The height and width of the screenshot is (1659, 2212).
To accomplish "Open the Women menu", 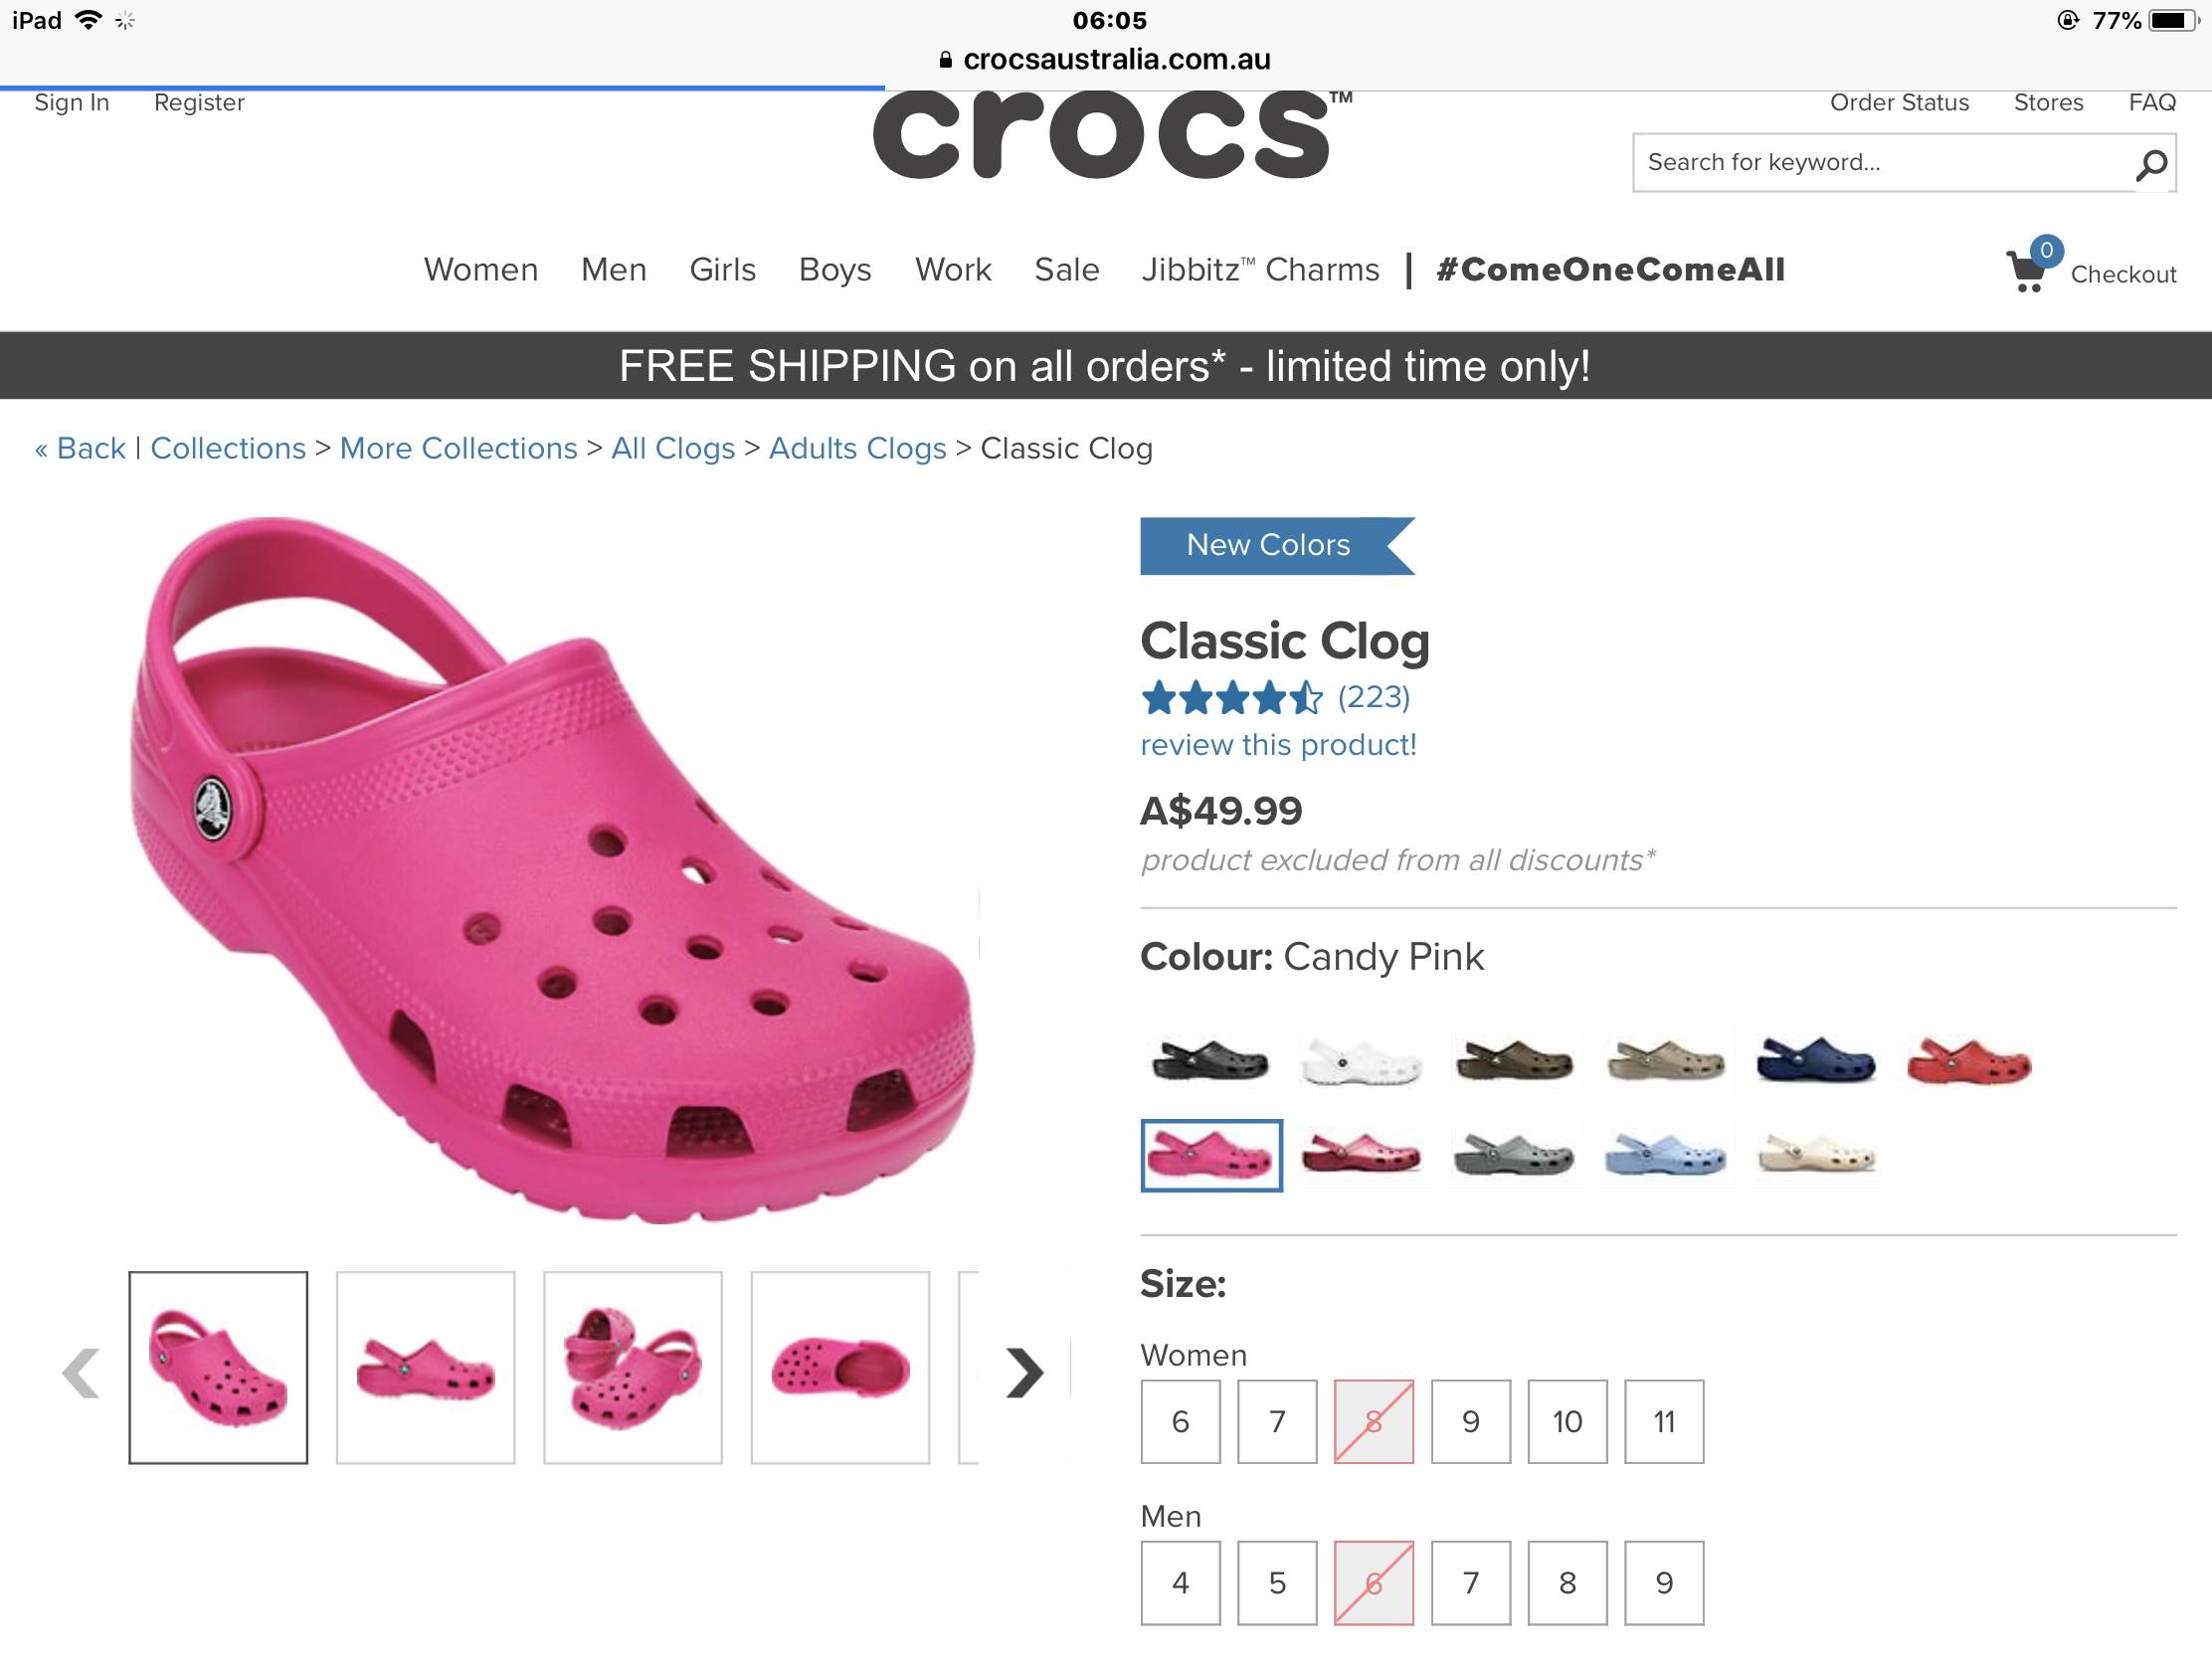I will coord(480,270).
